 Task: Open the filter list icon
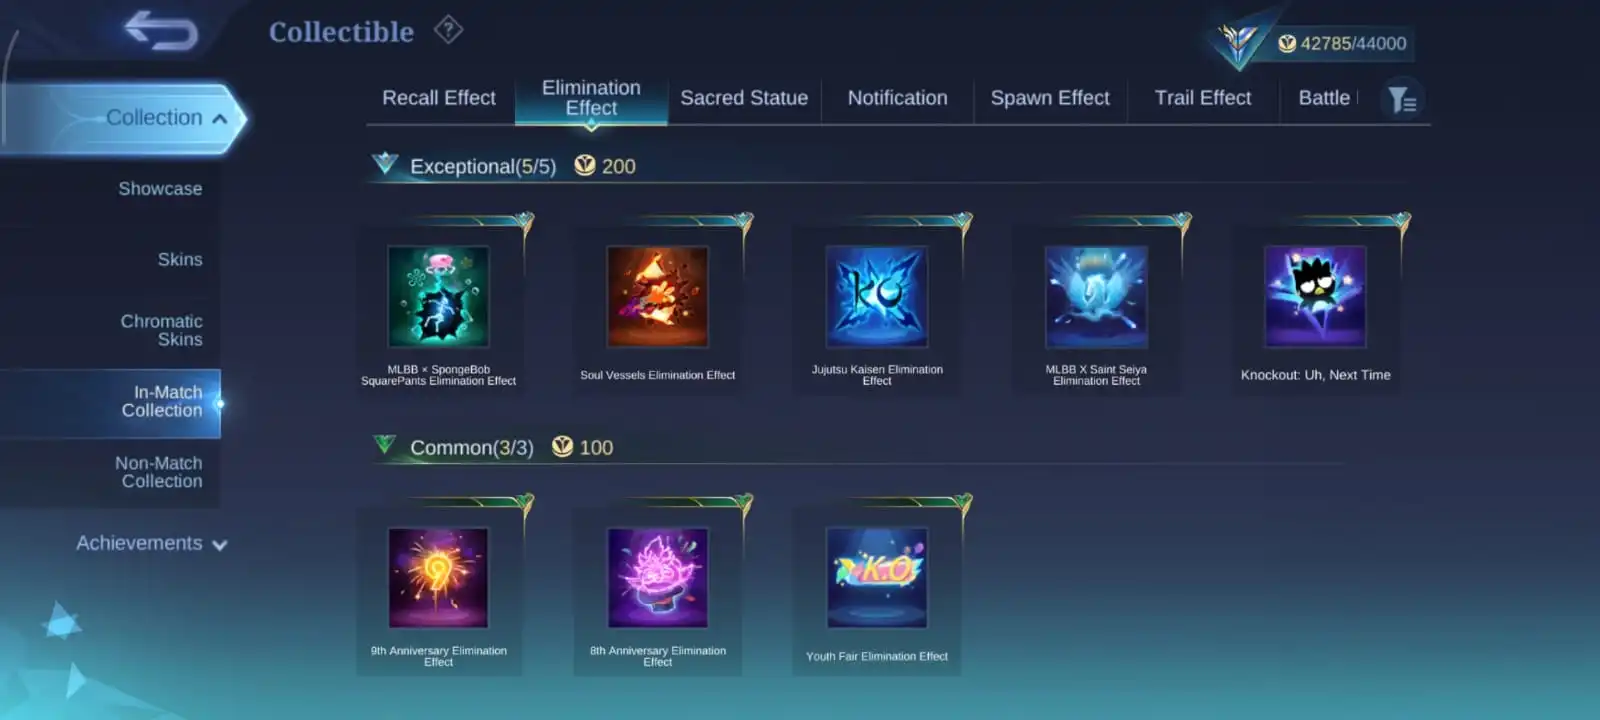(1402, 99)
